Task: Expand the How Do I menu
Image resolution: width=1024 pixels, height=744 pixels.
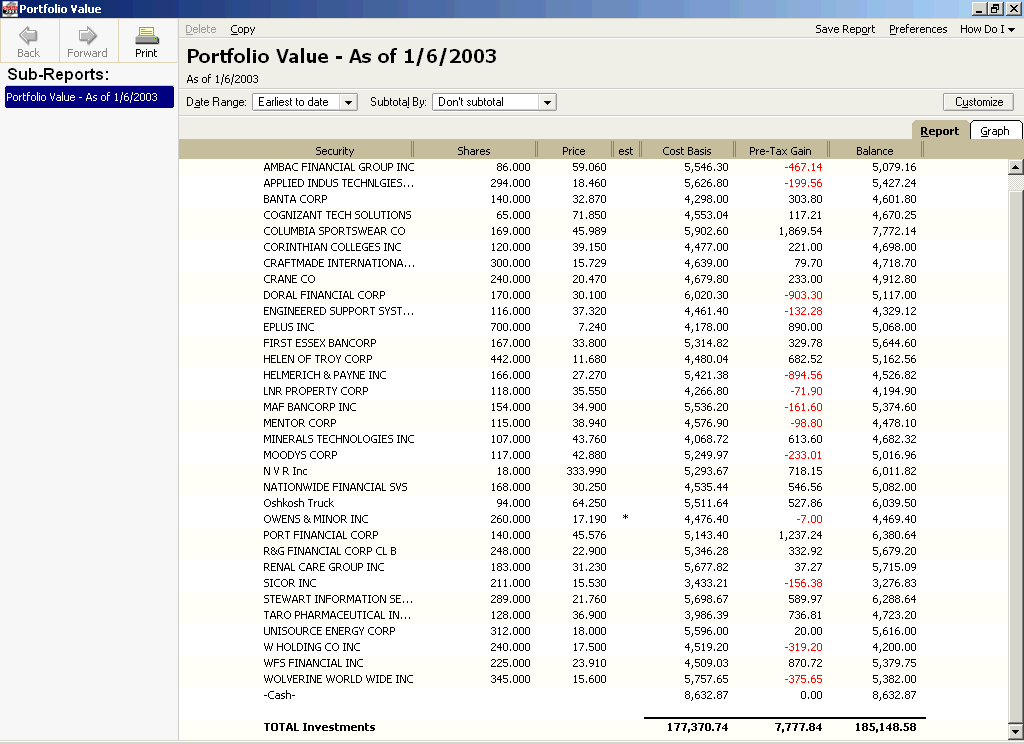Action: pyautogui.click(x=987, y=29)
